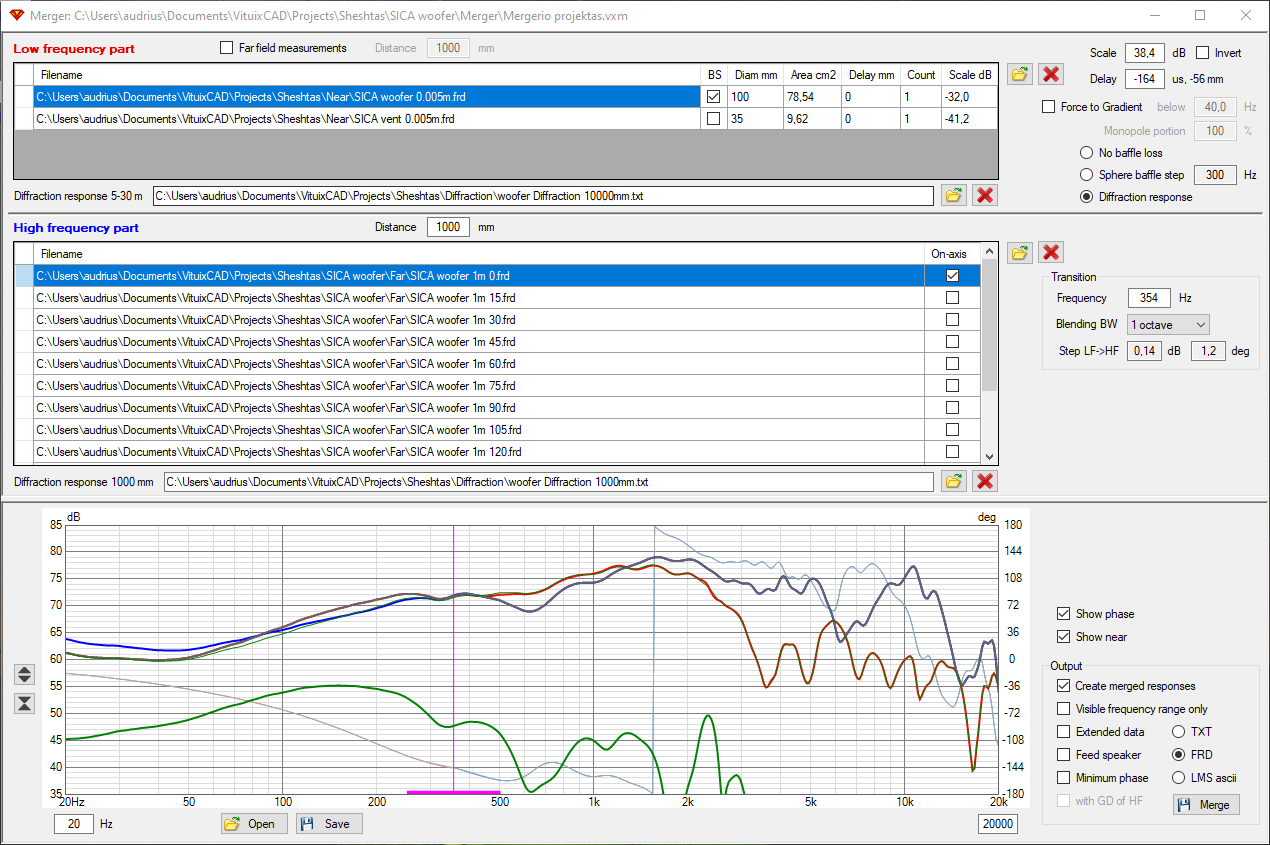Toggle Show phase checkbox
This screenshot has width=1270, height=845.
click(1063, 614)
